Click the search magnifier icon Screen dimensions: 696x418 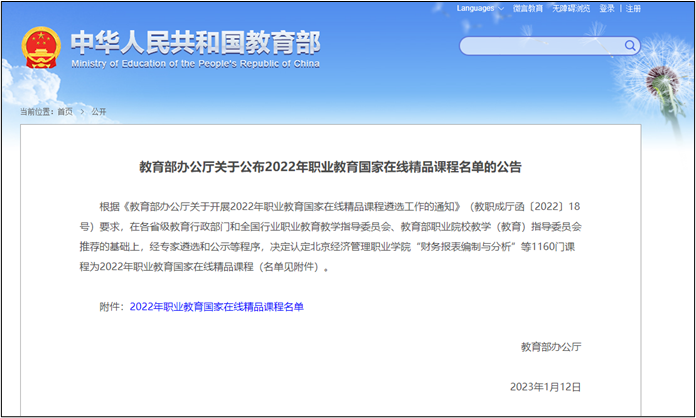pos(630,45)
